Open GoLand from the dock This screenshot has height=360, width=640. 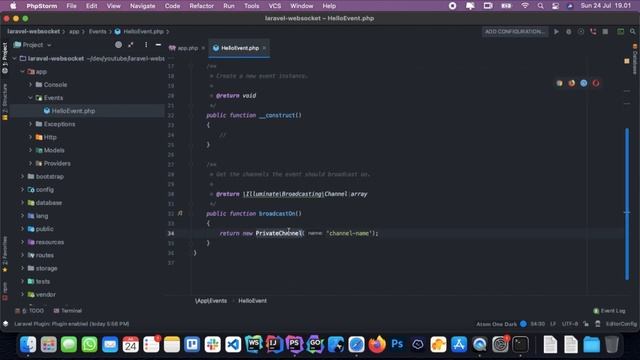tap(315, 344)
